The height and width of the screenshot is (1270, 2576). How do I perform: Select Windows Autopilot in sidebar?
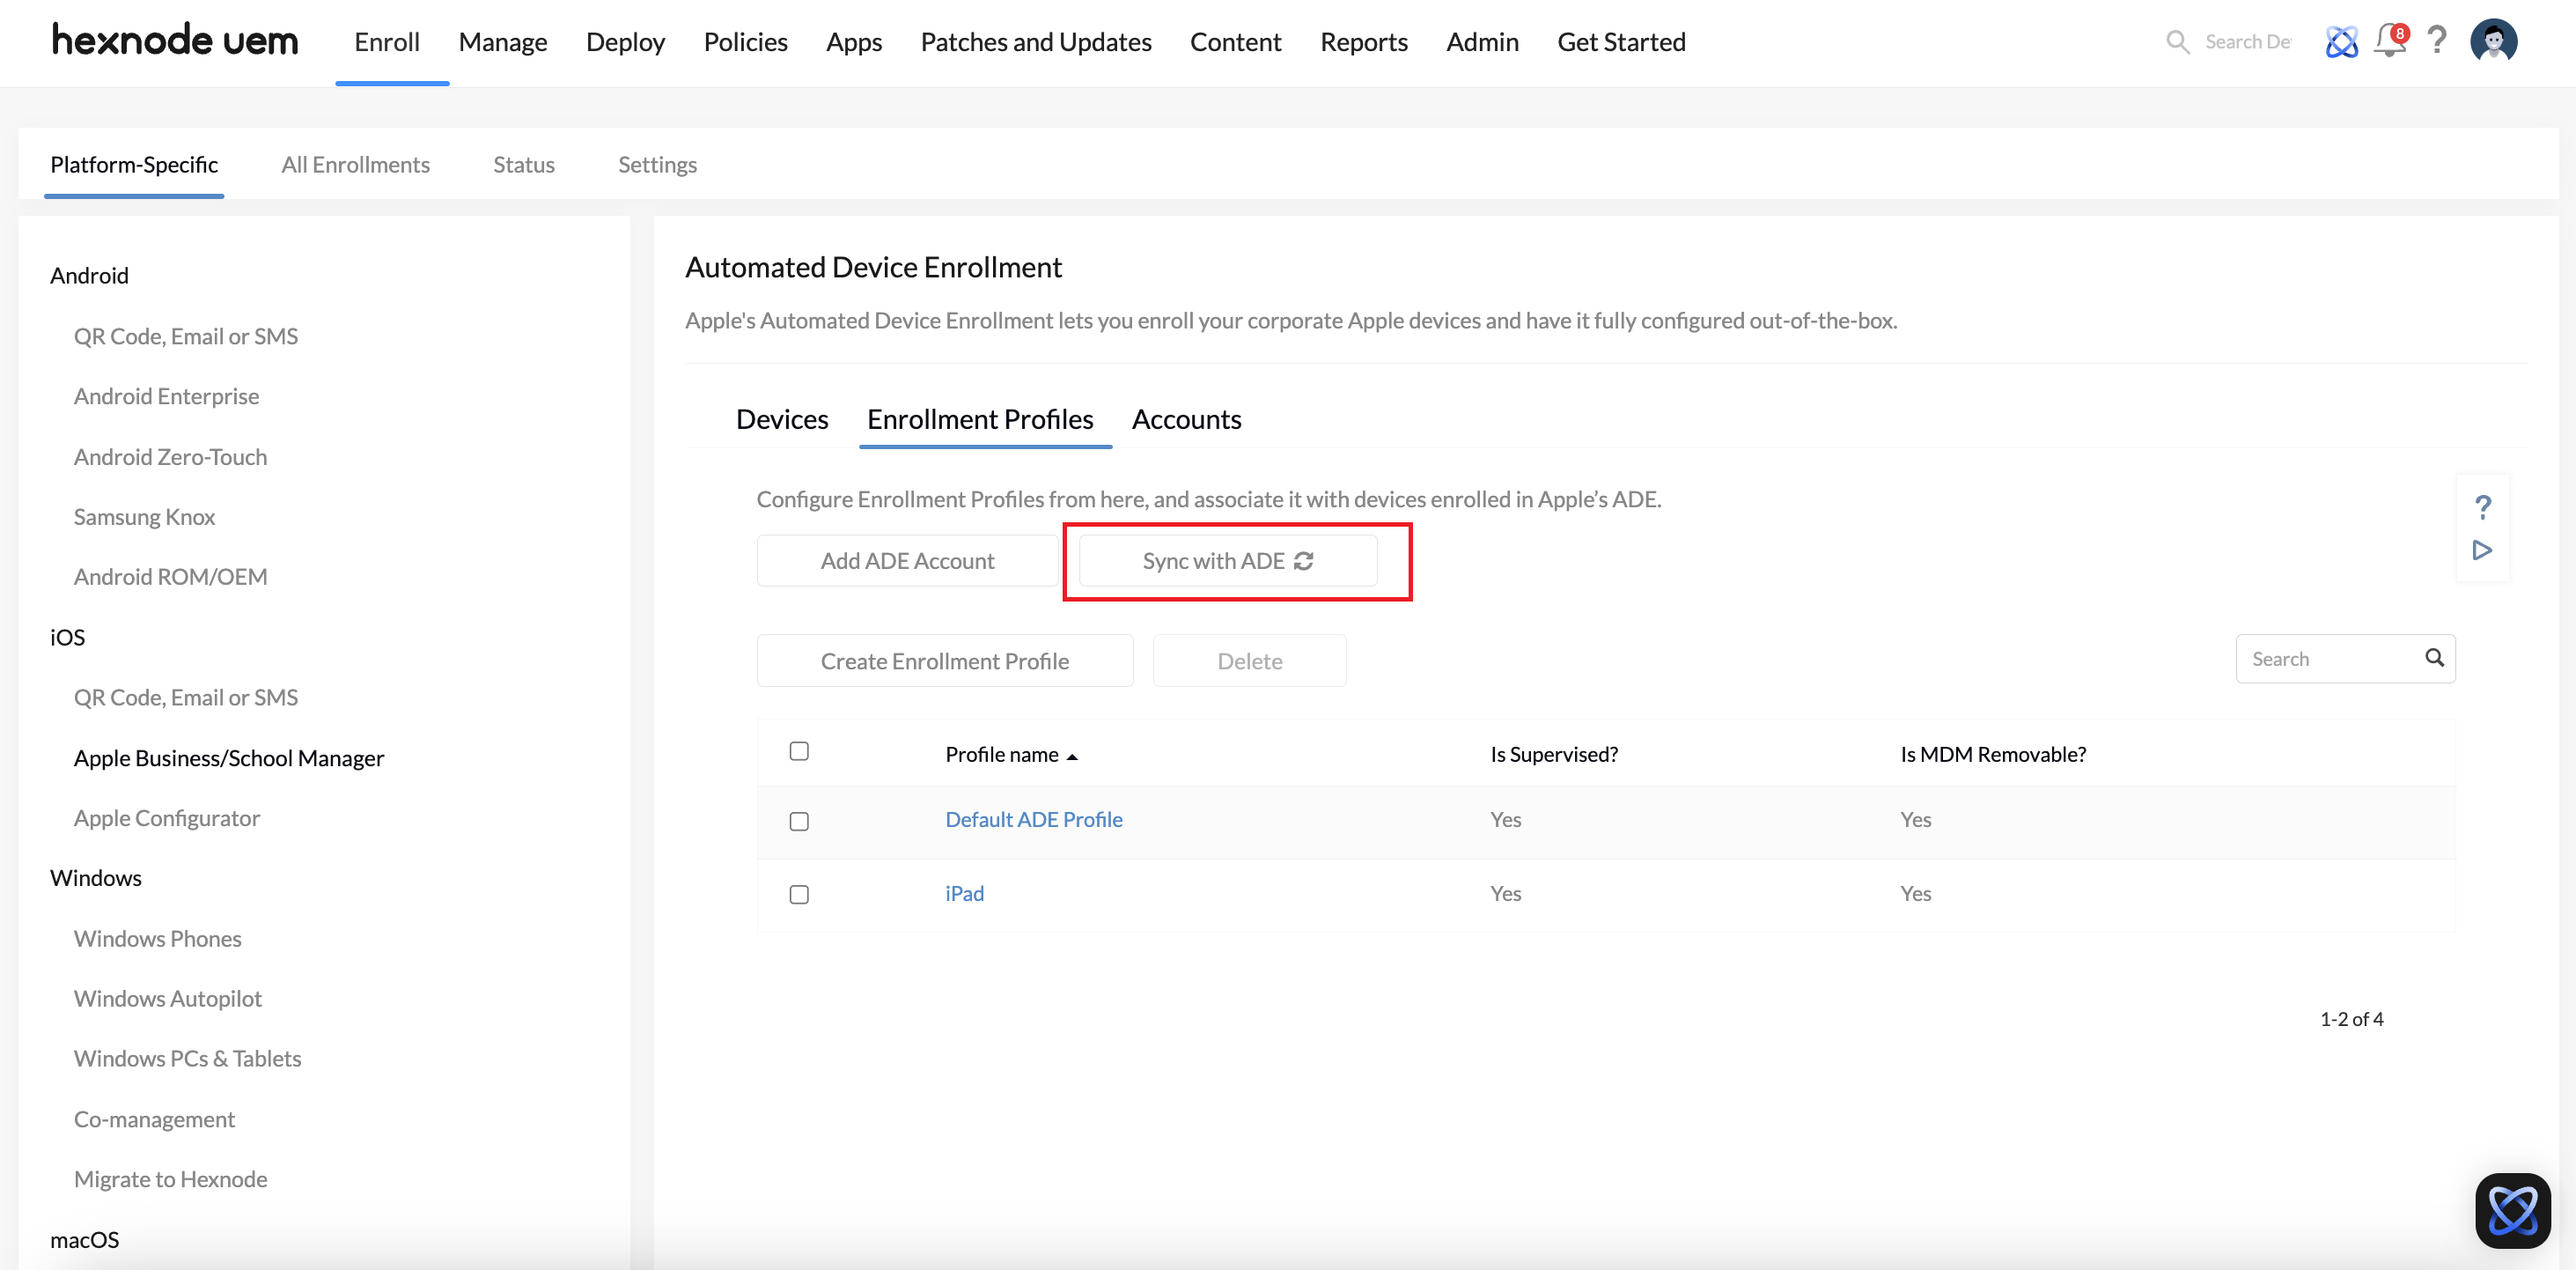[x=168, y=998]
